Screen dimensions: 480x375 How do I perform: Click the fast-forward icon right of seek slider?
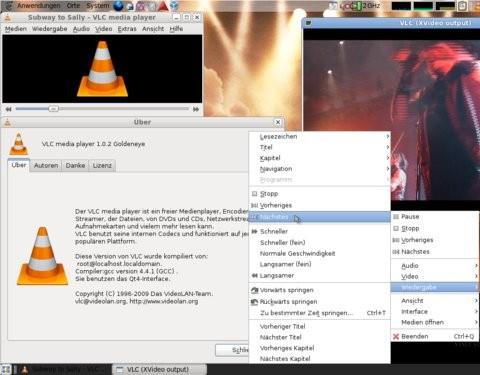point(196,109)
